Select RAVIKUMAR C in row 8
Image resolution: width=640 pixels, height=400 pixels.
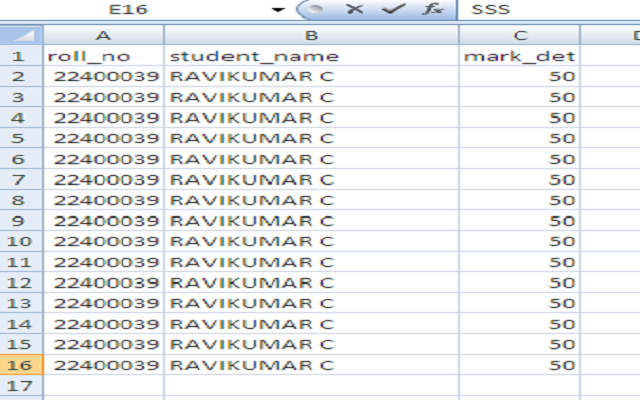click(x=311, y=200)
